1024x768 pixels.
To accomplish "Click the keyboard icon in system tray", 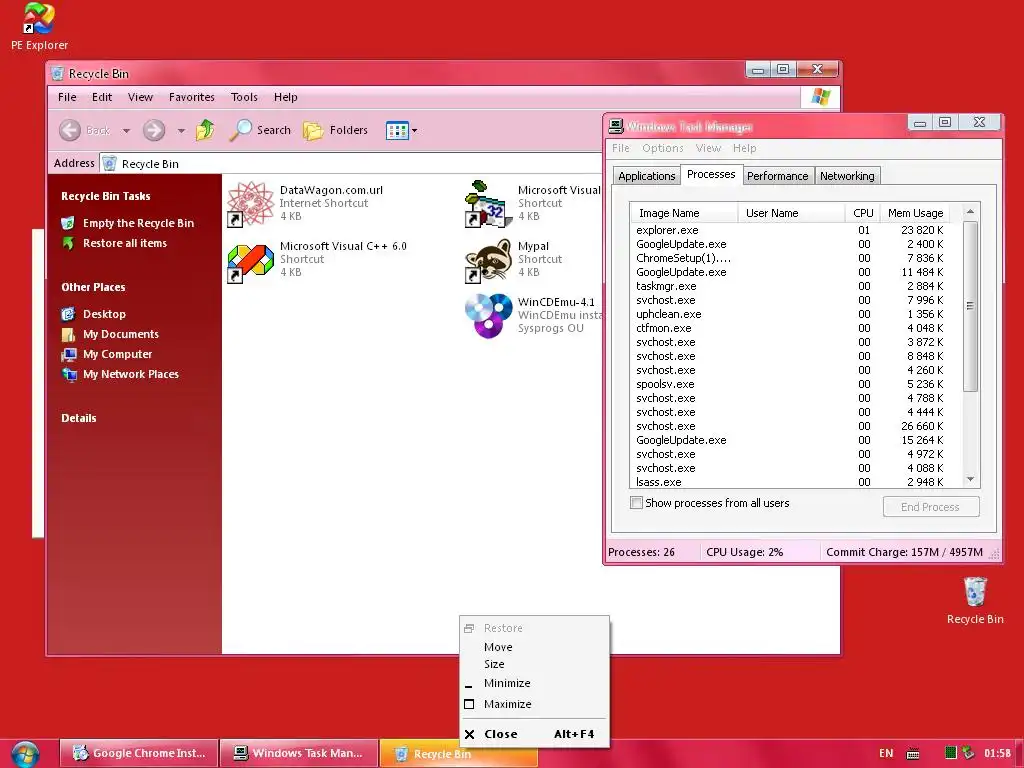I will [x=913, y=754].
